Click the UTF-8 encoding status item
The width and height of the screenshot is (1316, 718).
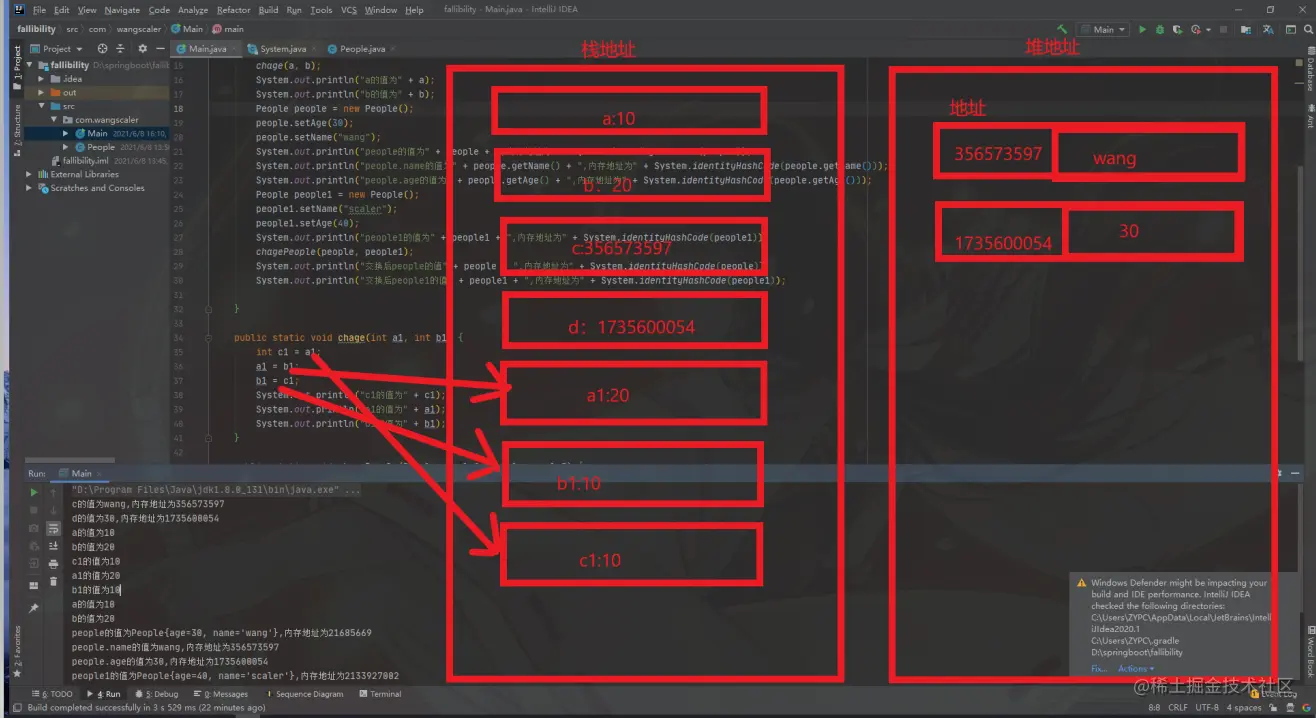pos(1209,708)
